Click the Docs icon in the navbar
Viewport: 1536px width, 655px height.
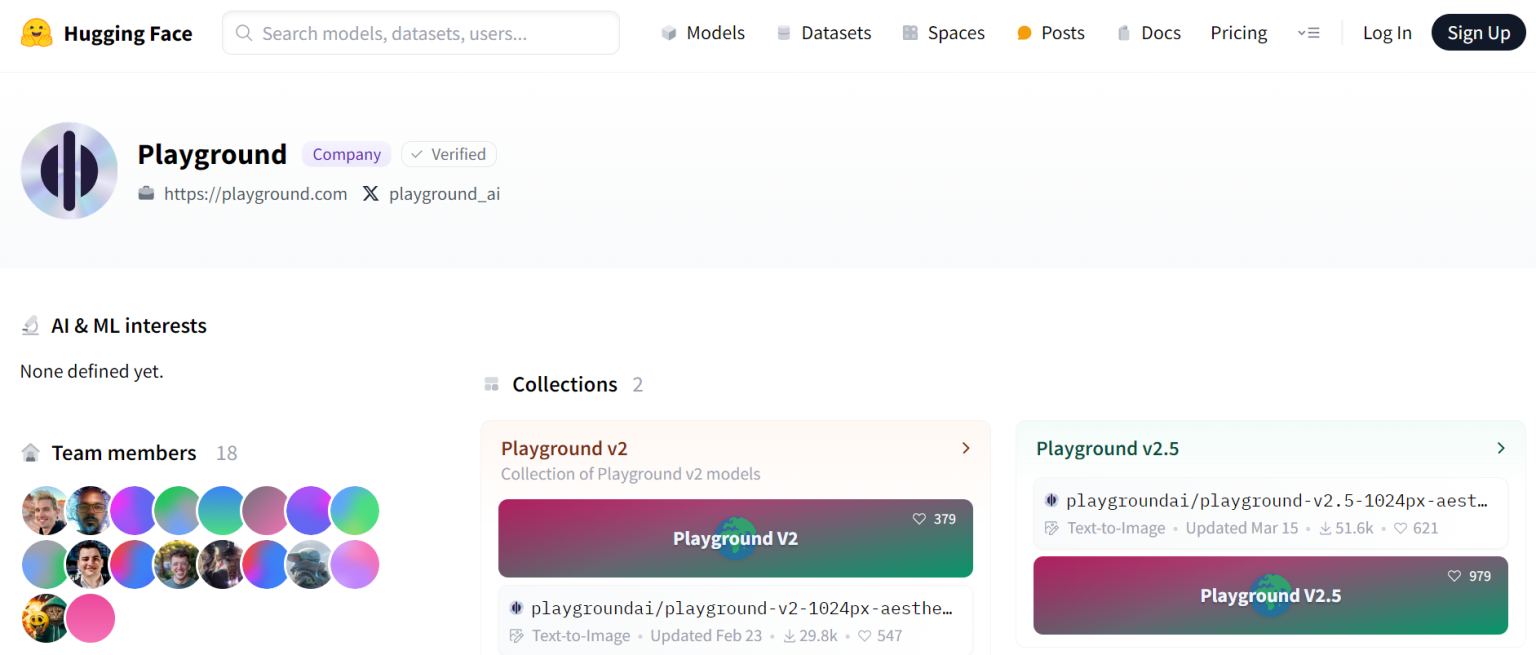tap(1122, 32)
